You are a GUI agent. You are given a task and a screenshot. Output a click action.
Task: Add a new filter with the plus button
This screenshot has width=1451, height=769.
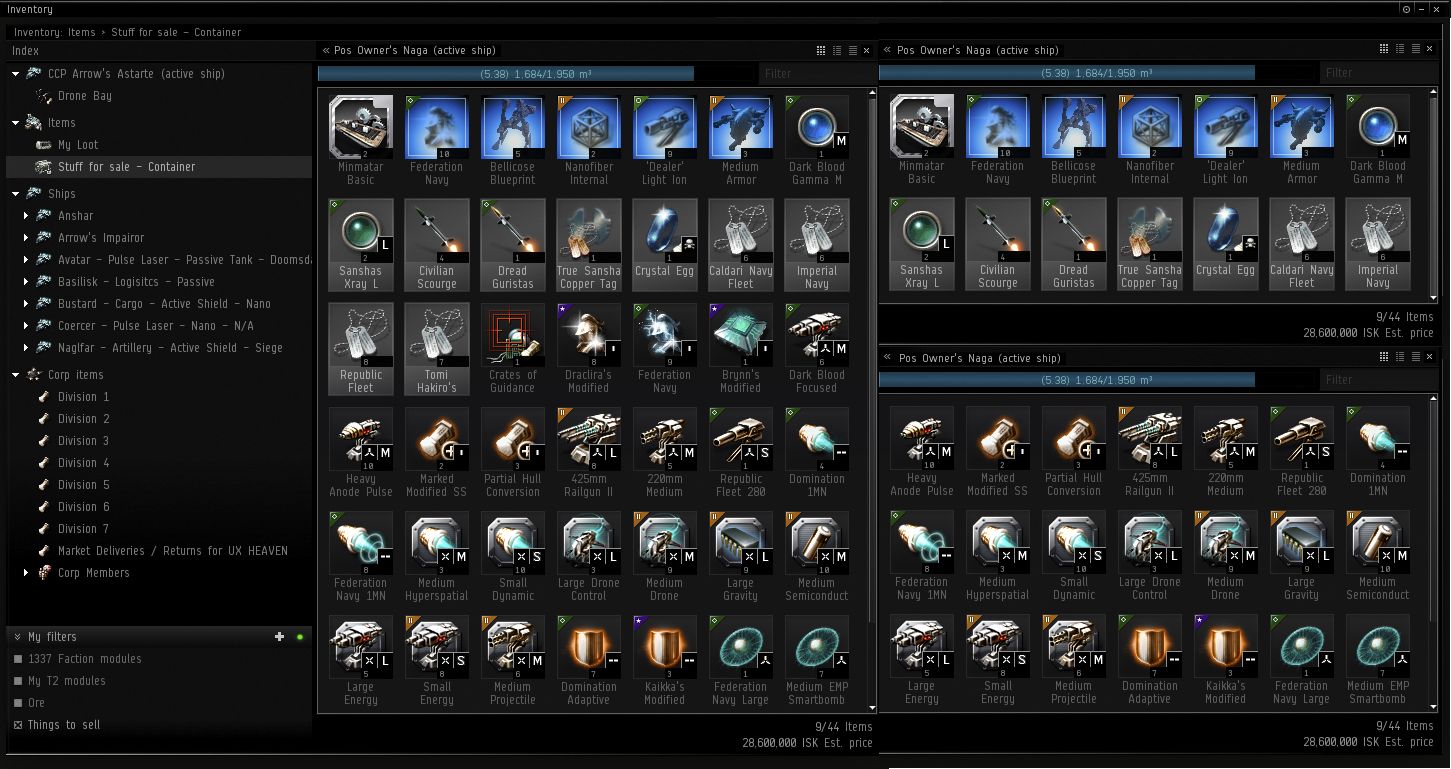(x=280, y=637)
